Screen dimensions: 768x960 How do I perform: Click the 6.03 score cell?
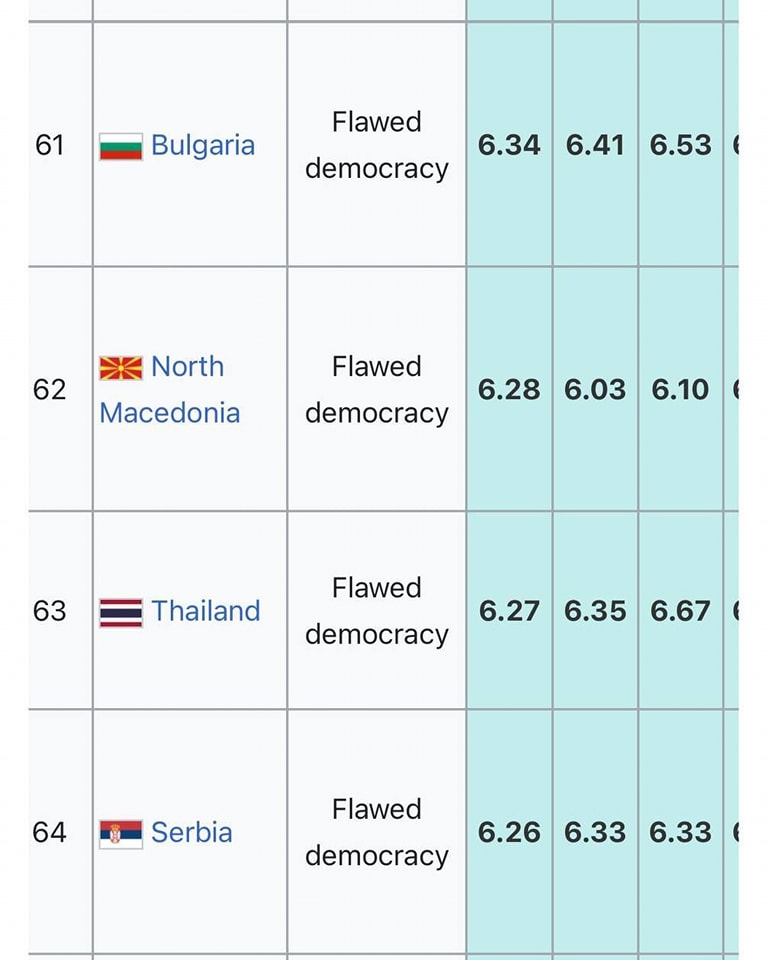pos(595,390)
